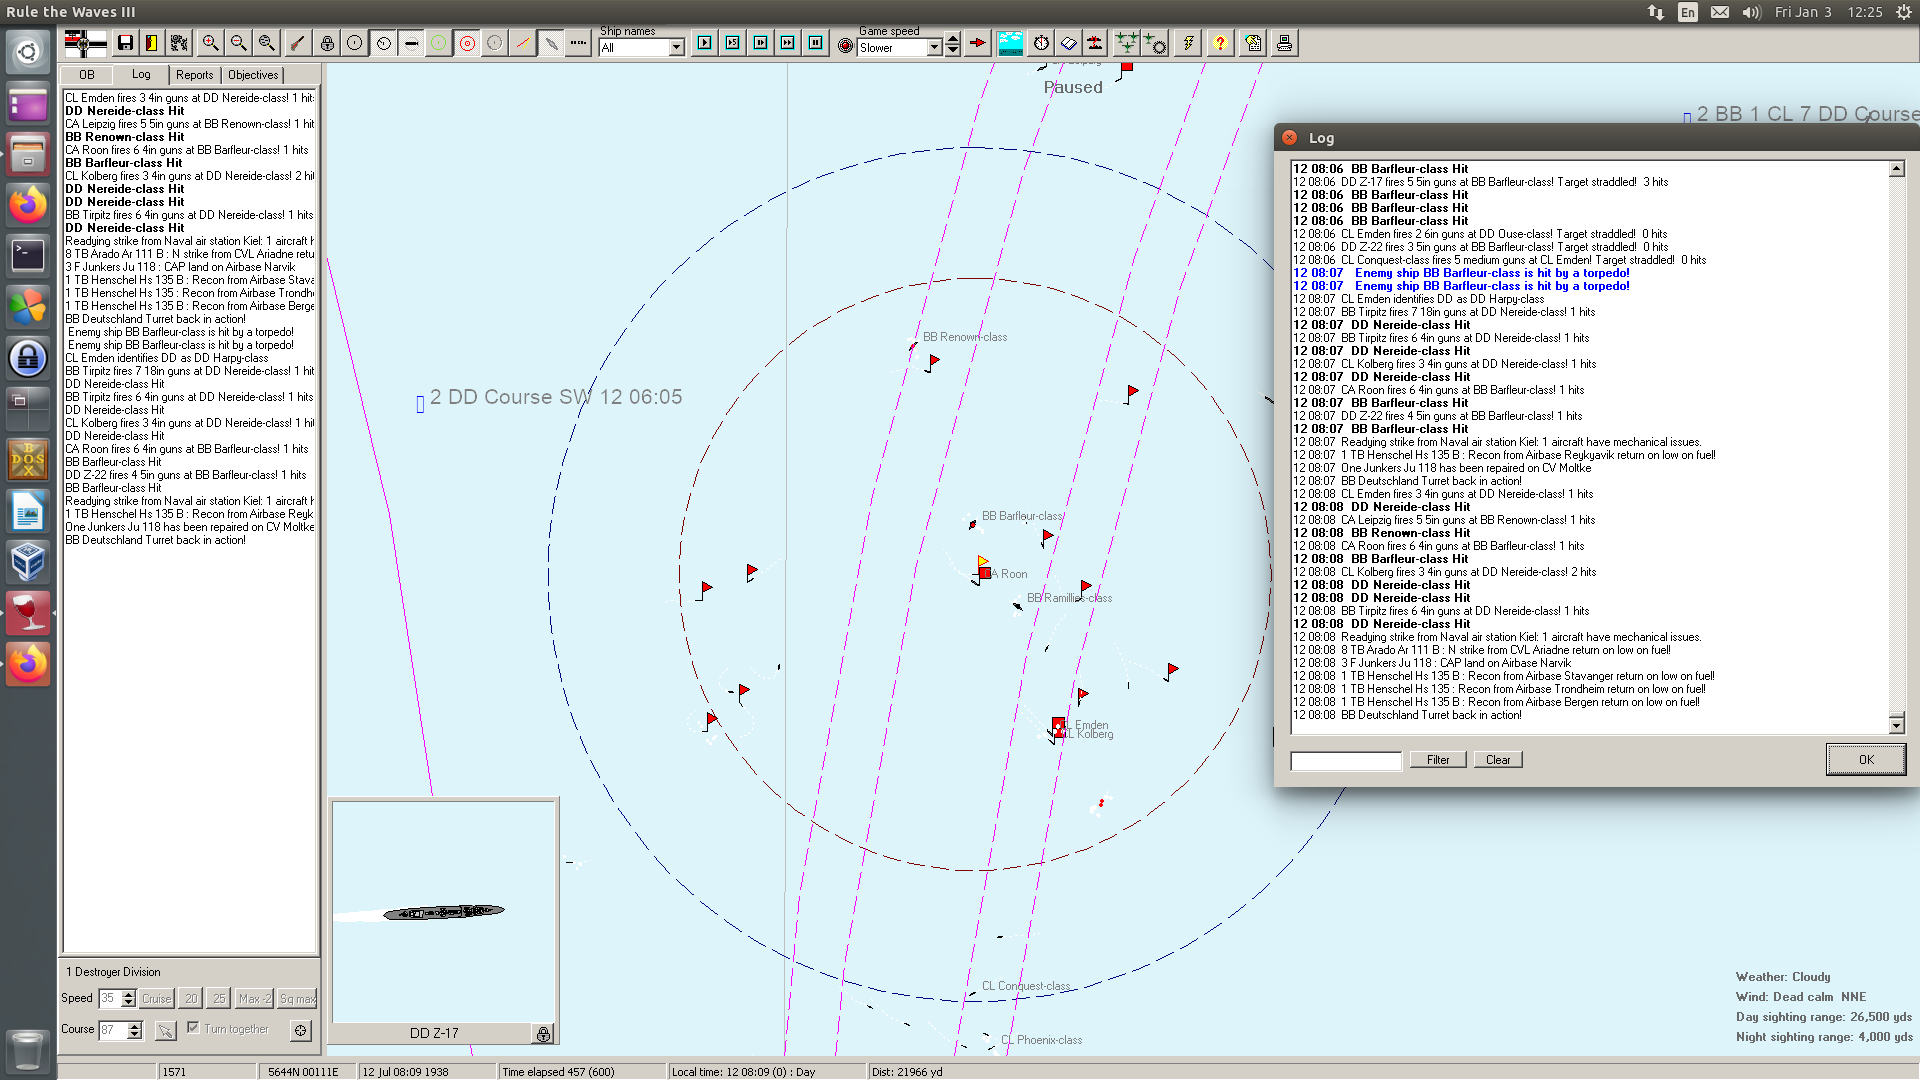Toggle the grey range circle button
The height and width of the screenshot is (1080, 1920).
[495, 43]
